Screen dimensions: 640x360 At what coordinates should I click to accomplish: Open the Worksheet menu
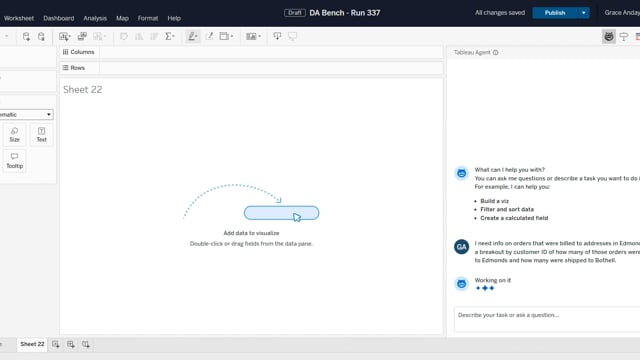19,18
